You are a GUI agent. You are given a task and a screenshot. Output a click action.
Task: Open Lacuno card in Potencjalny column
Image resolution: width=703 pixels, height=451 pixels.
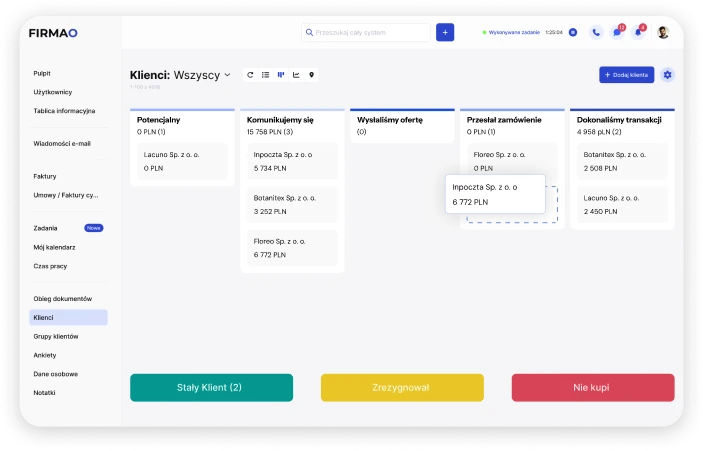click(x=182, y=161)
